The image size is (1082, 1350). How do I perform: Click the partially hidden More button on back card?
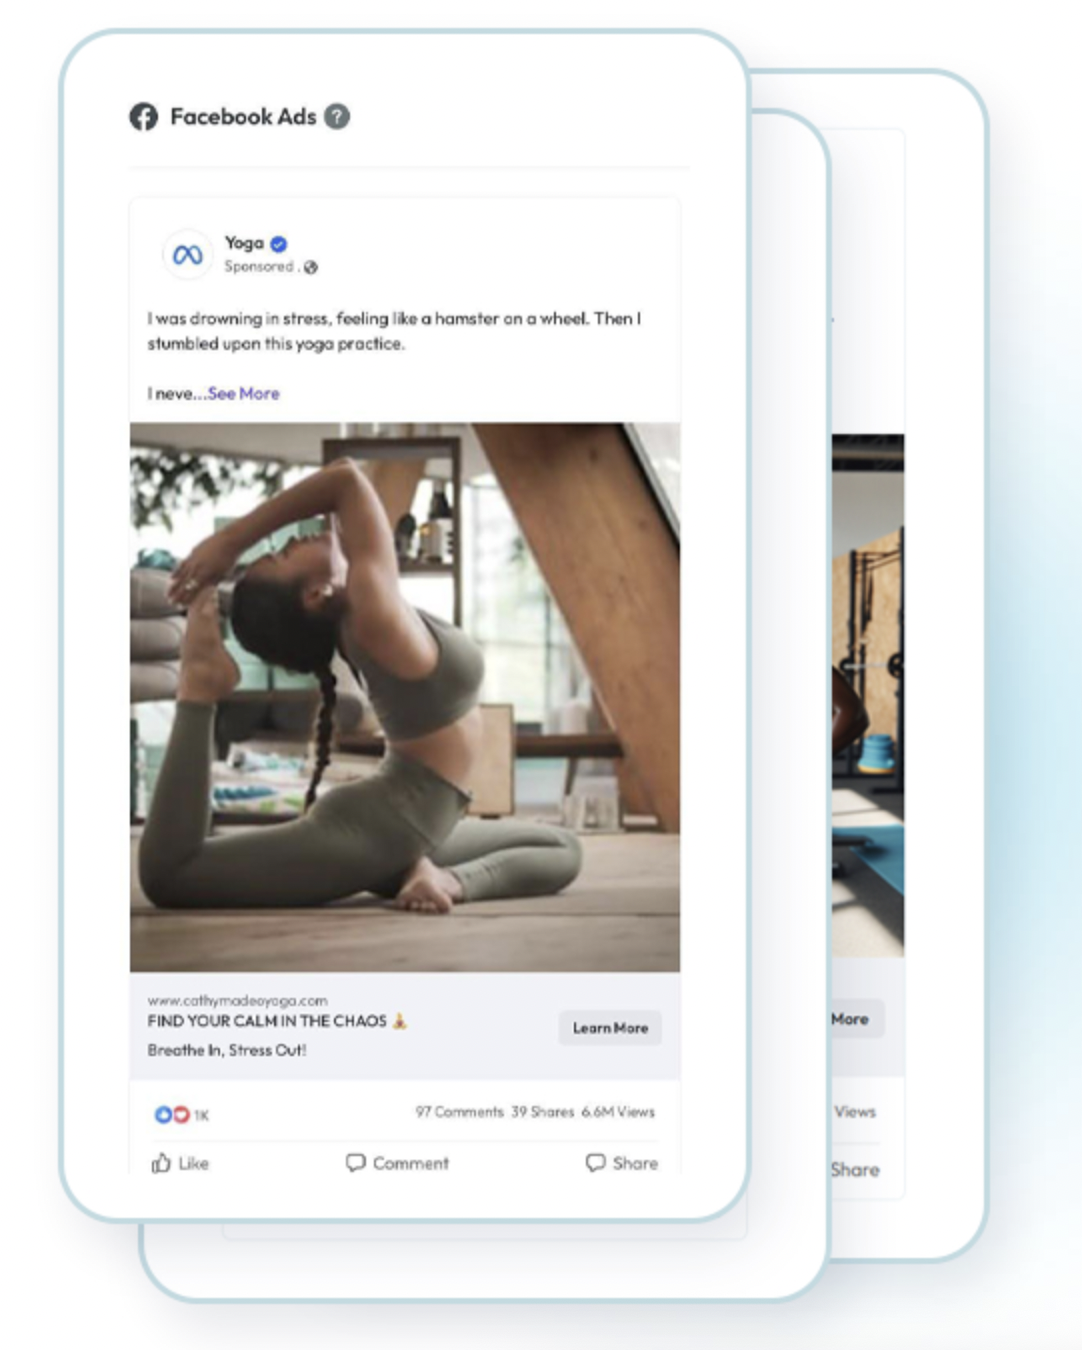(857, 1019)
